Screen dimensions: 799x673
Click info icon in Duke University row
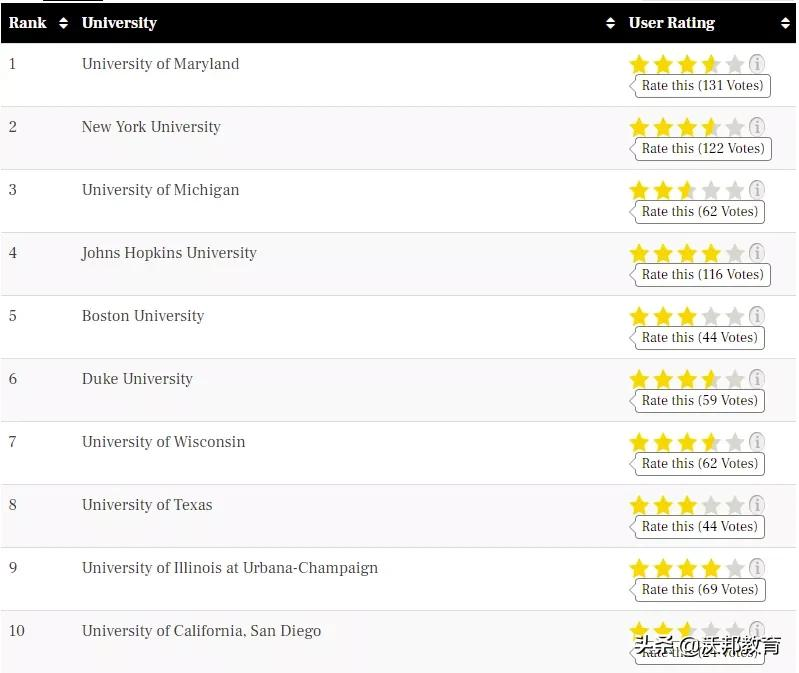(x=757, y=379)
